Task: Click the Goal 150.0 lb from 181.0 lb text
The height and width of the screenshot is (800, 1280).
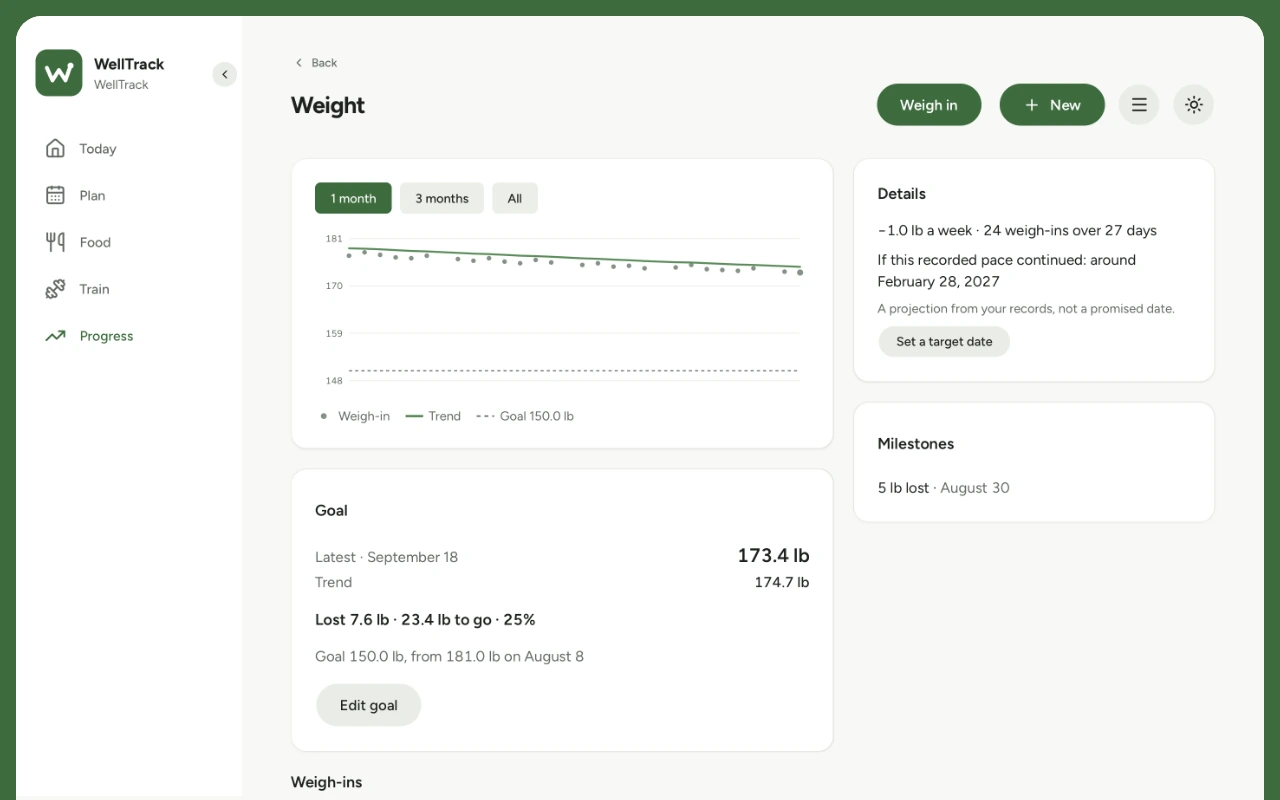Action: coord(449,657)
